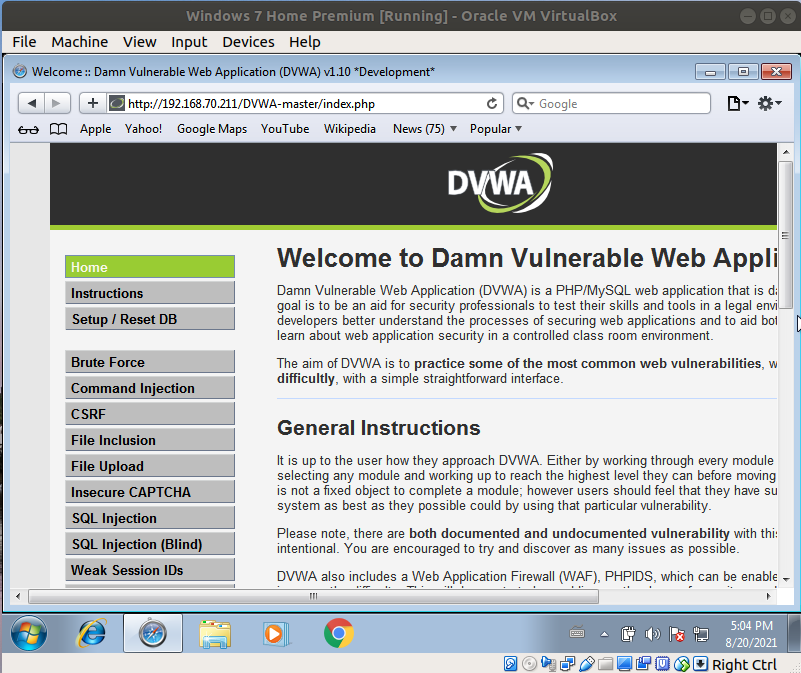Open the Insecure CAPTCHA module

[150, 492]
